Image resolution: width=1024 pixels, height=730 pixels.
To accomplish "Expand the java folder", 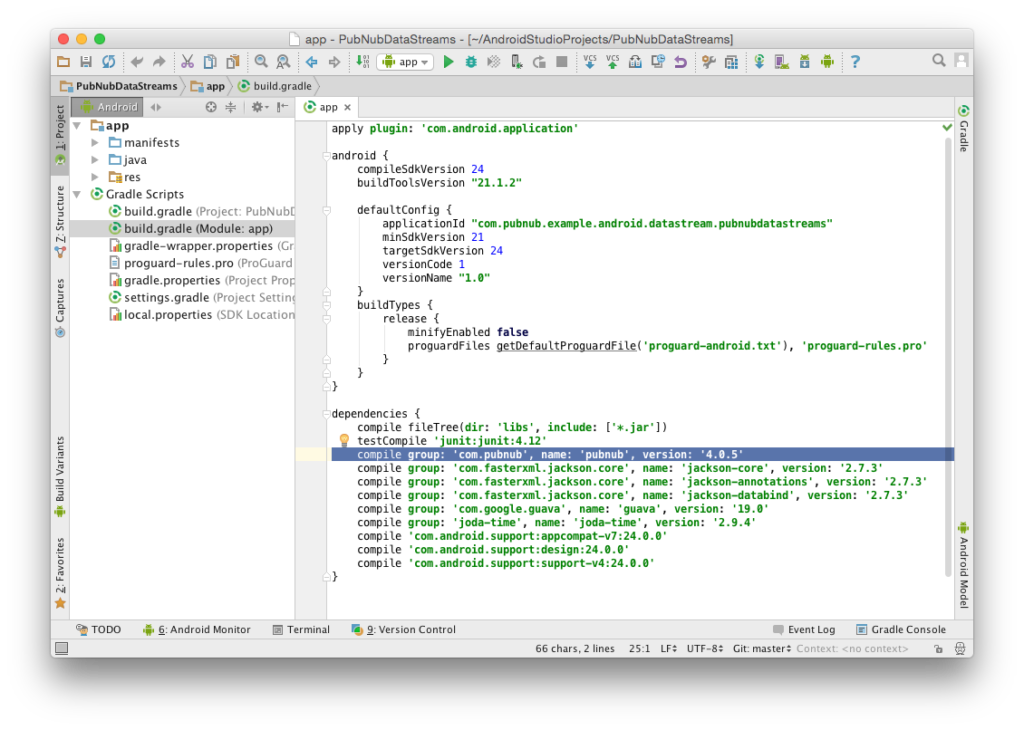I will tap(95, 160).
